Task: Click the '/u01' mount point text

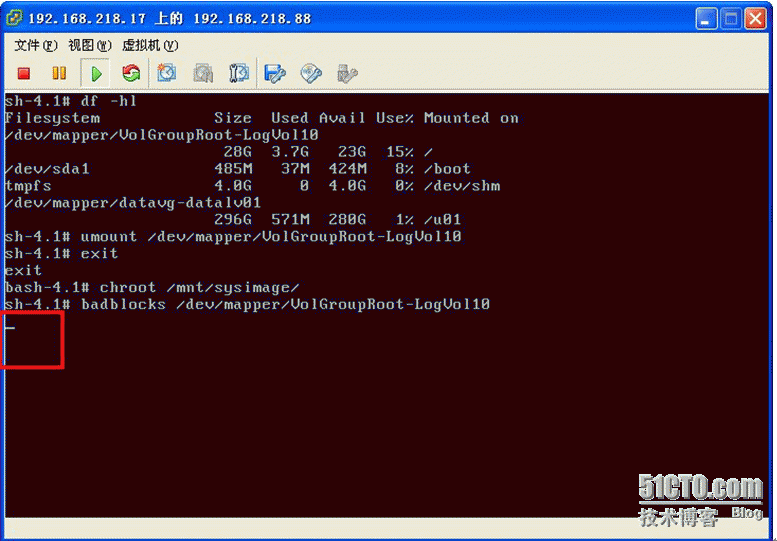Action: click(x=443, y=219)
